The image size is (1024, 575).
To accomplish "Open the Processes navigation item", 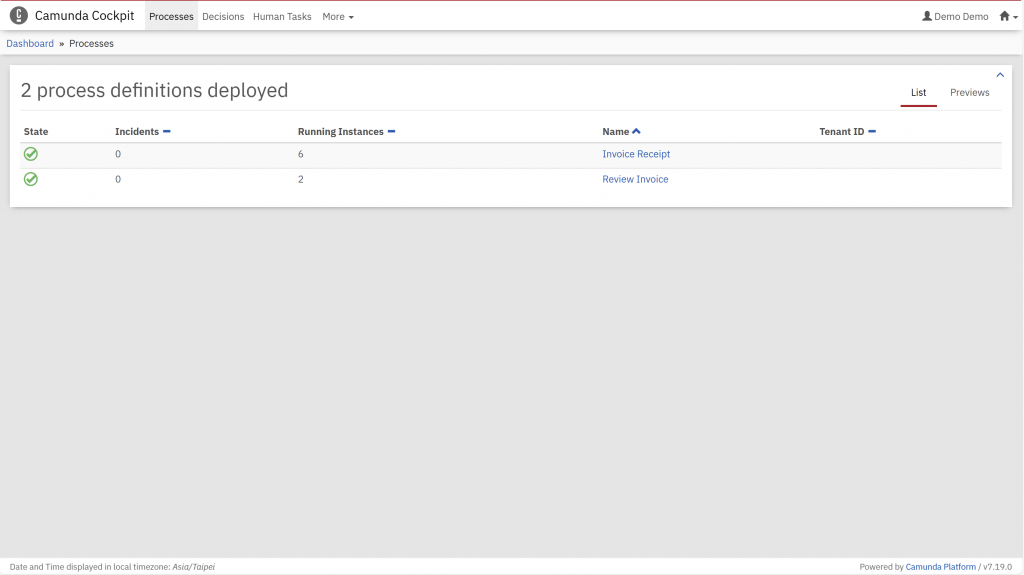I will click(171, 16).
